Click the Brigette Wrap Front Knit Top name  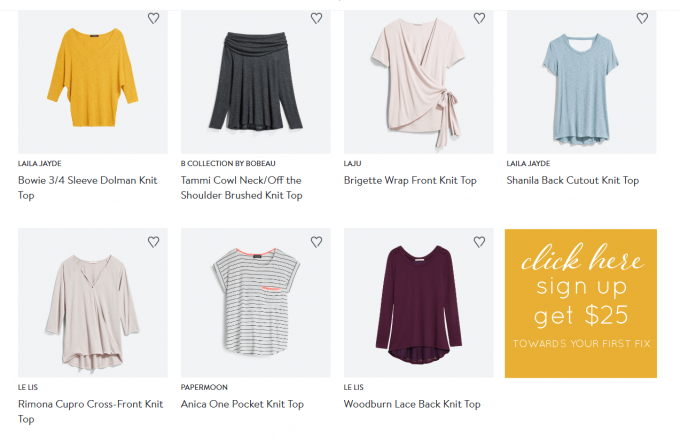pyautogui.click(x=410, y=181)
